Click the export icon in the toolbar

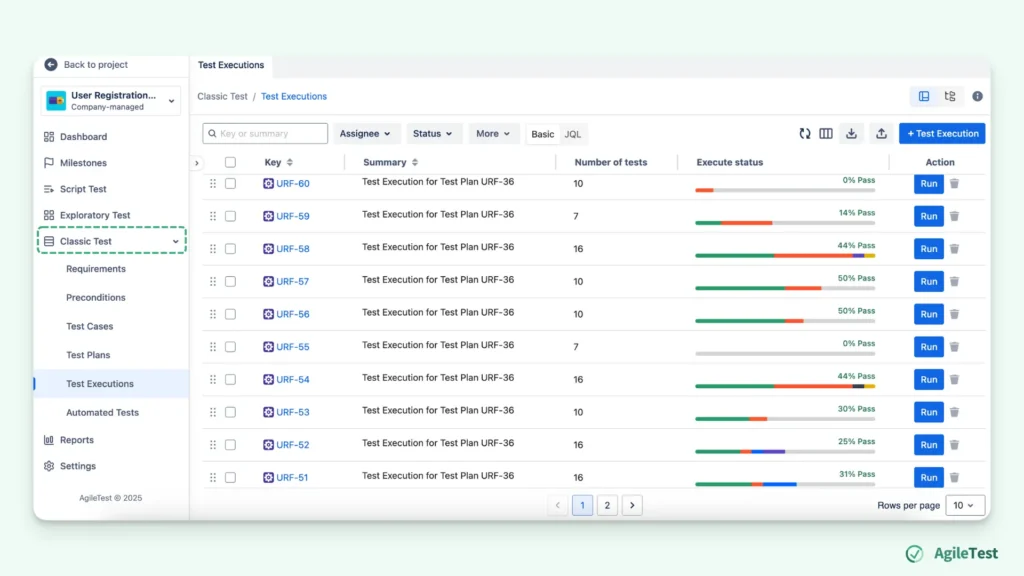(851, 133)
